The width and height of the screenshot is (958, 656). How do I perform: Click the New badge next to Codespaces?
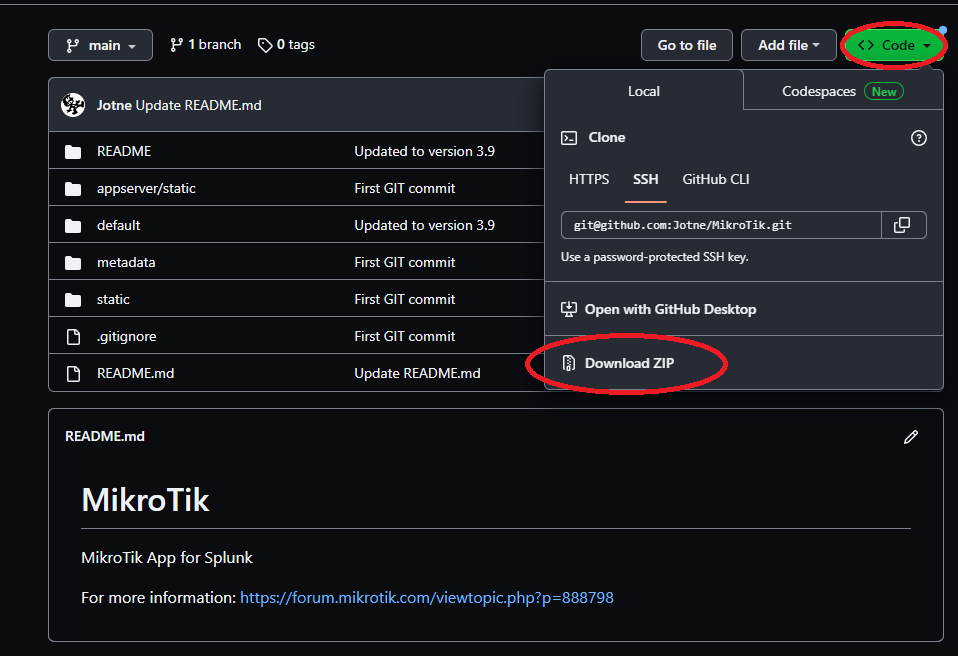[883, 91]
